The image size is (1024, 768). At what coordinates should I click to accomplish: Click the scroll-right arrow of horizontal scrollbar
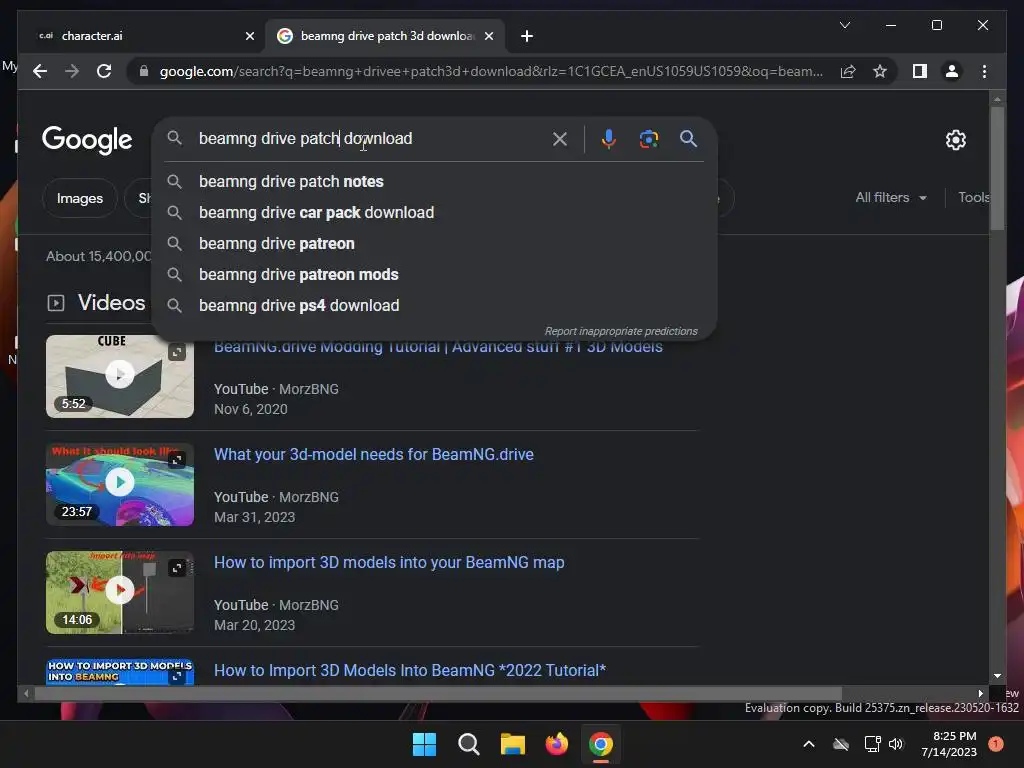pos(980,694)
